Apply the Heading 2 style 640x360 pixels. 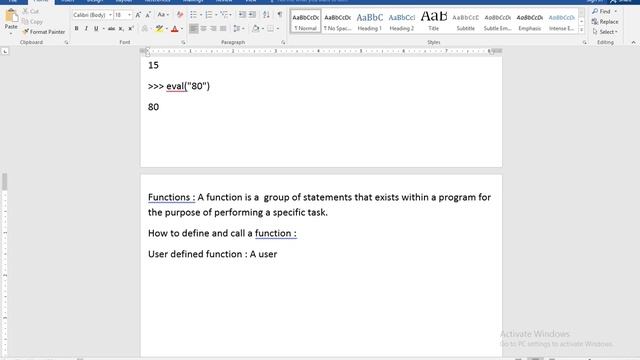click(x=402, y=21)
